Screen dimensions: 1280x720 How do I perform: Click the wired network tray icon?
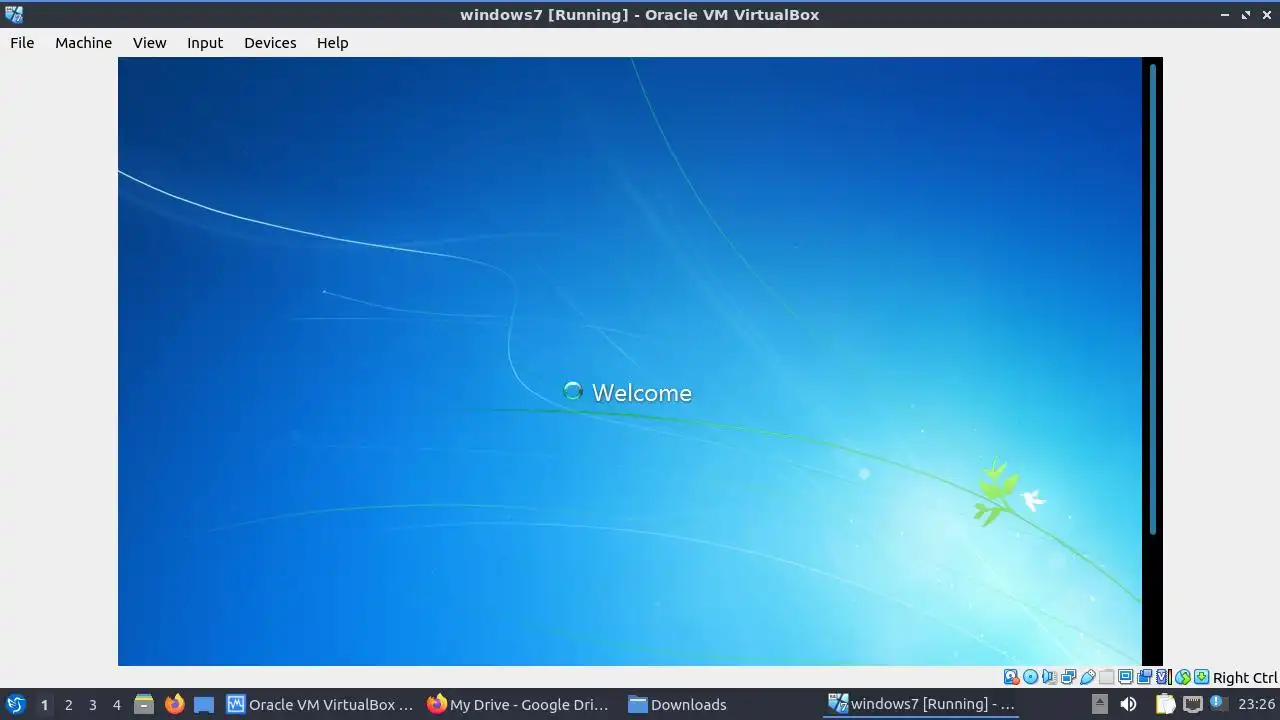[x=1192, y=704]
